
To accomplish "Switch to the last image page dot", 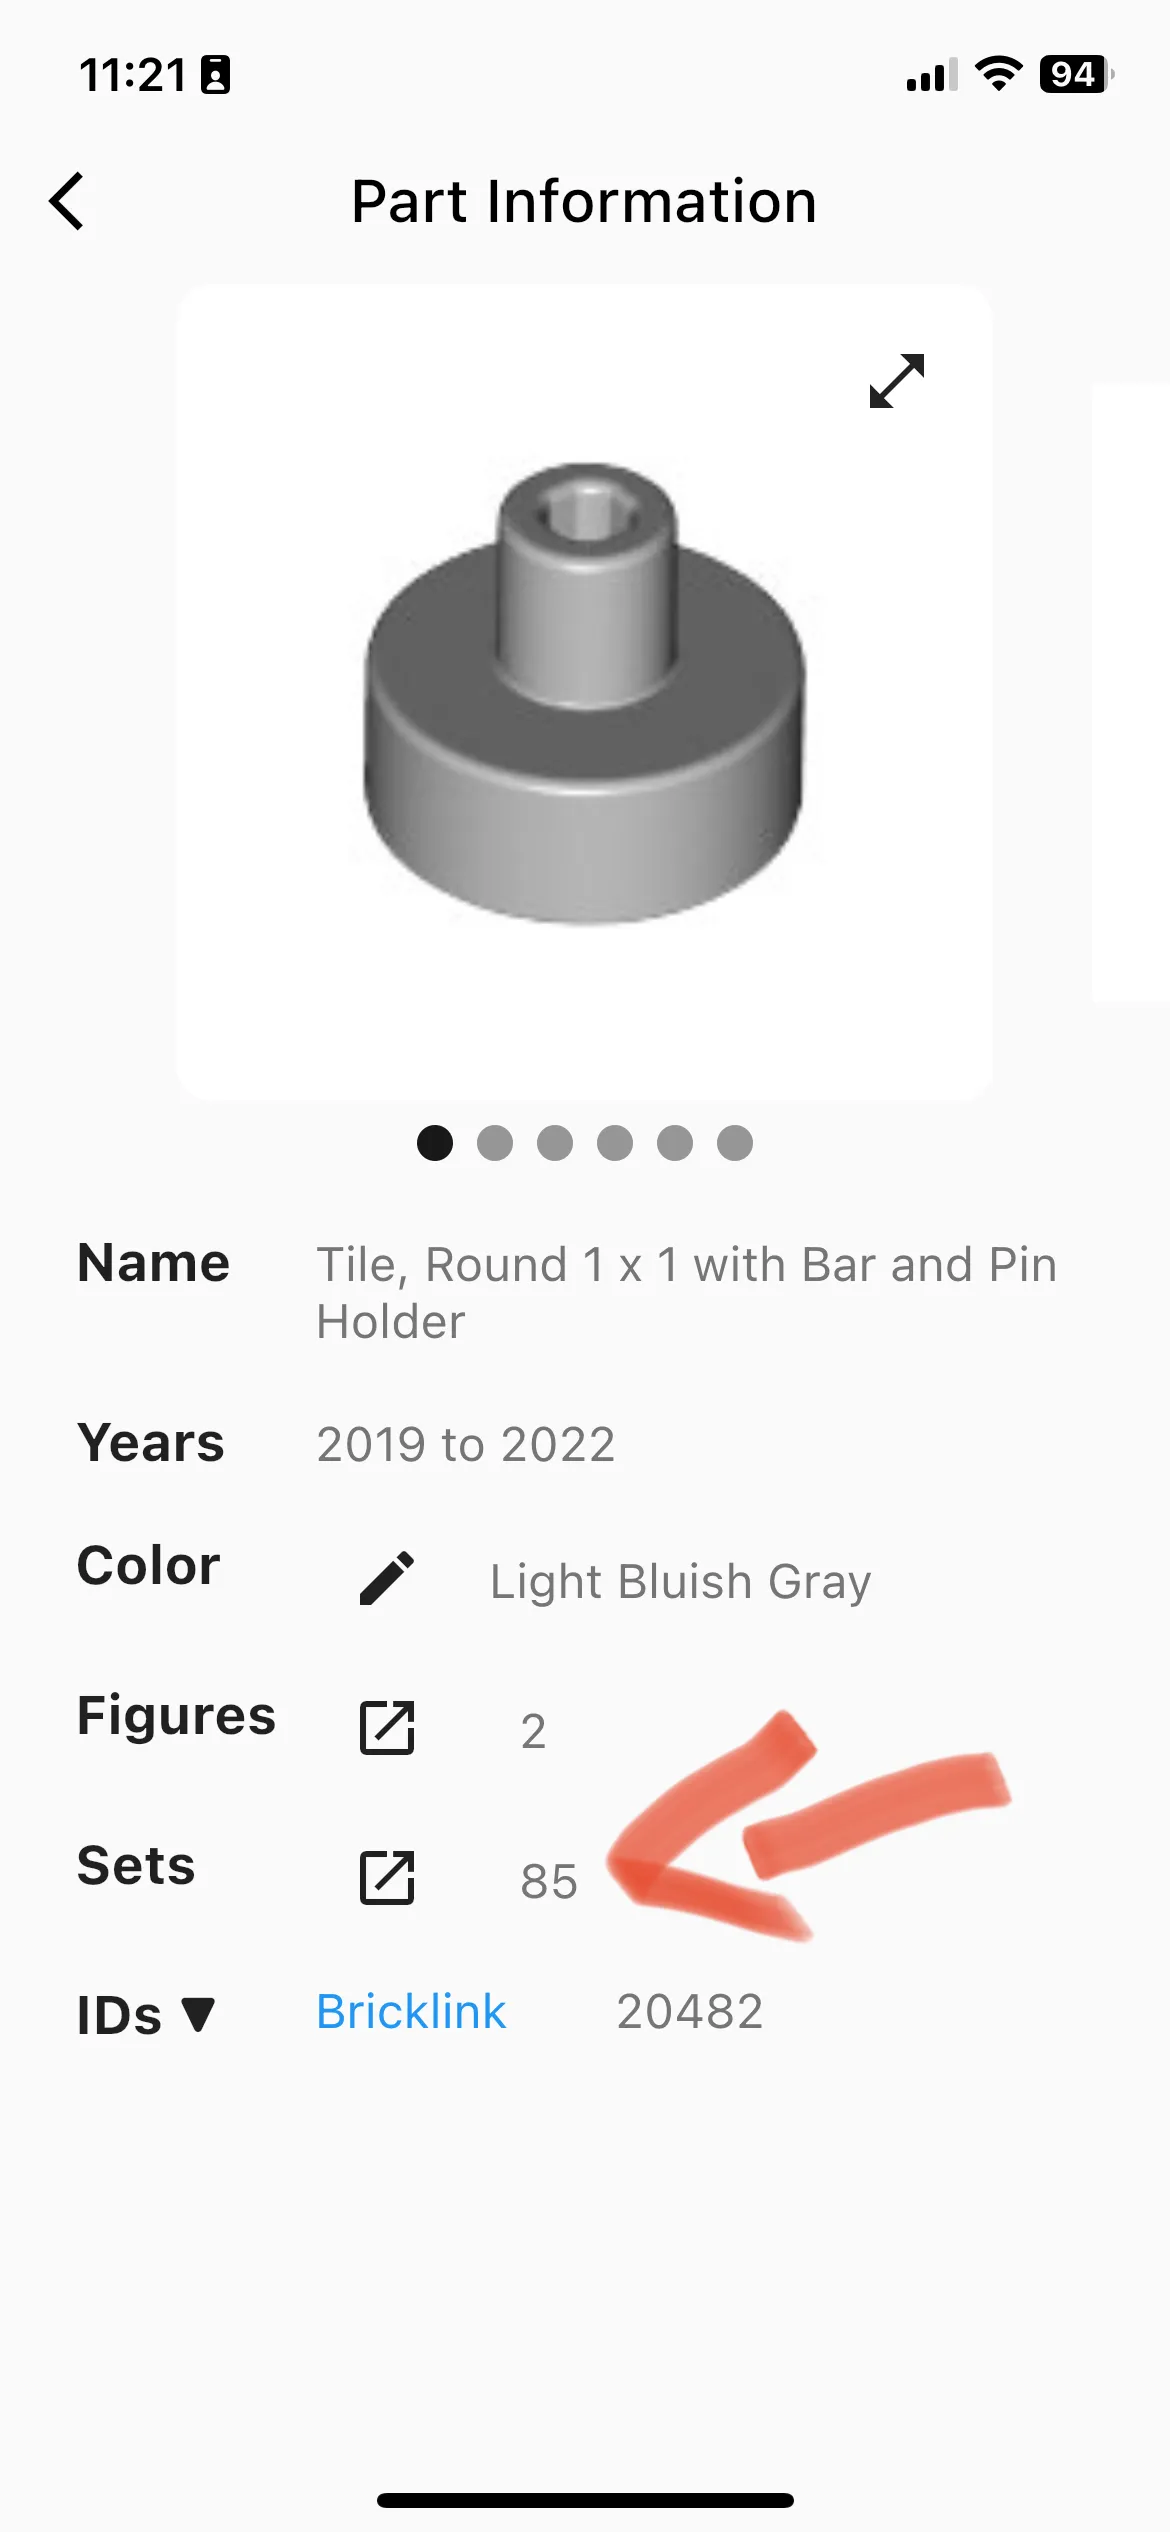I will 735,1143.
